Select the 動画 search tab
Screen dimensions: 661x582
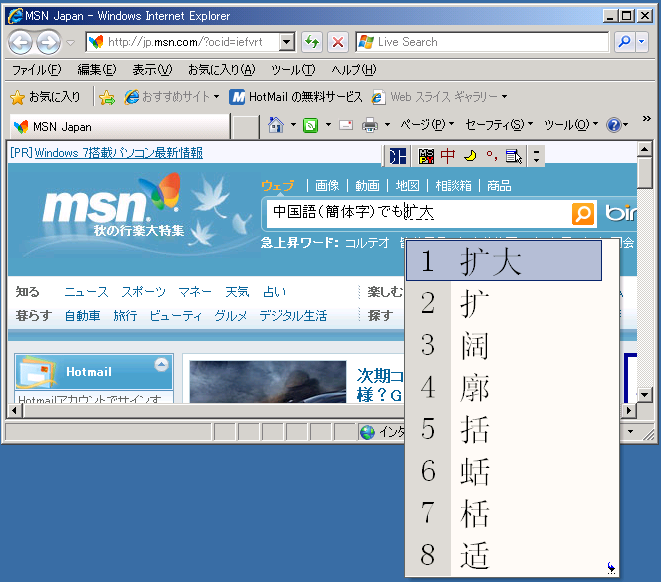tap(367, 185)
